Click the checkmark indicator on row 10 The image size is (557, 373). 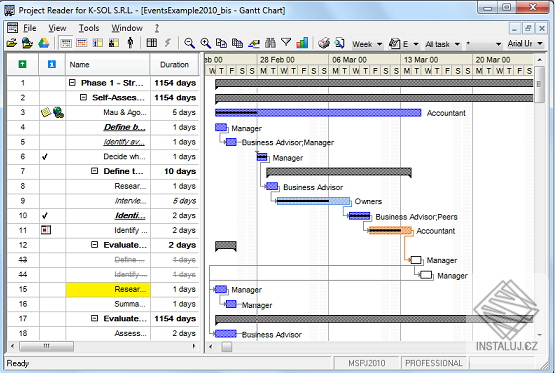[45, 216]
